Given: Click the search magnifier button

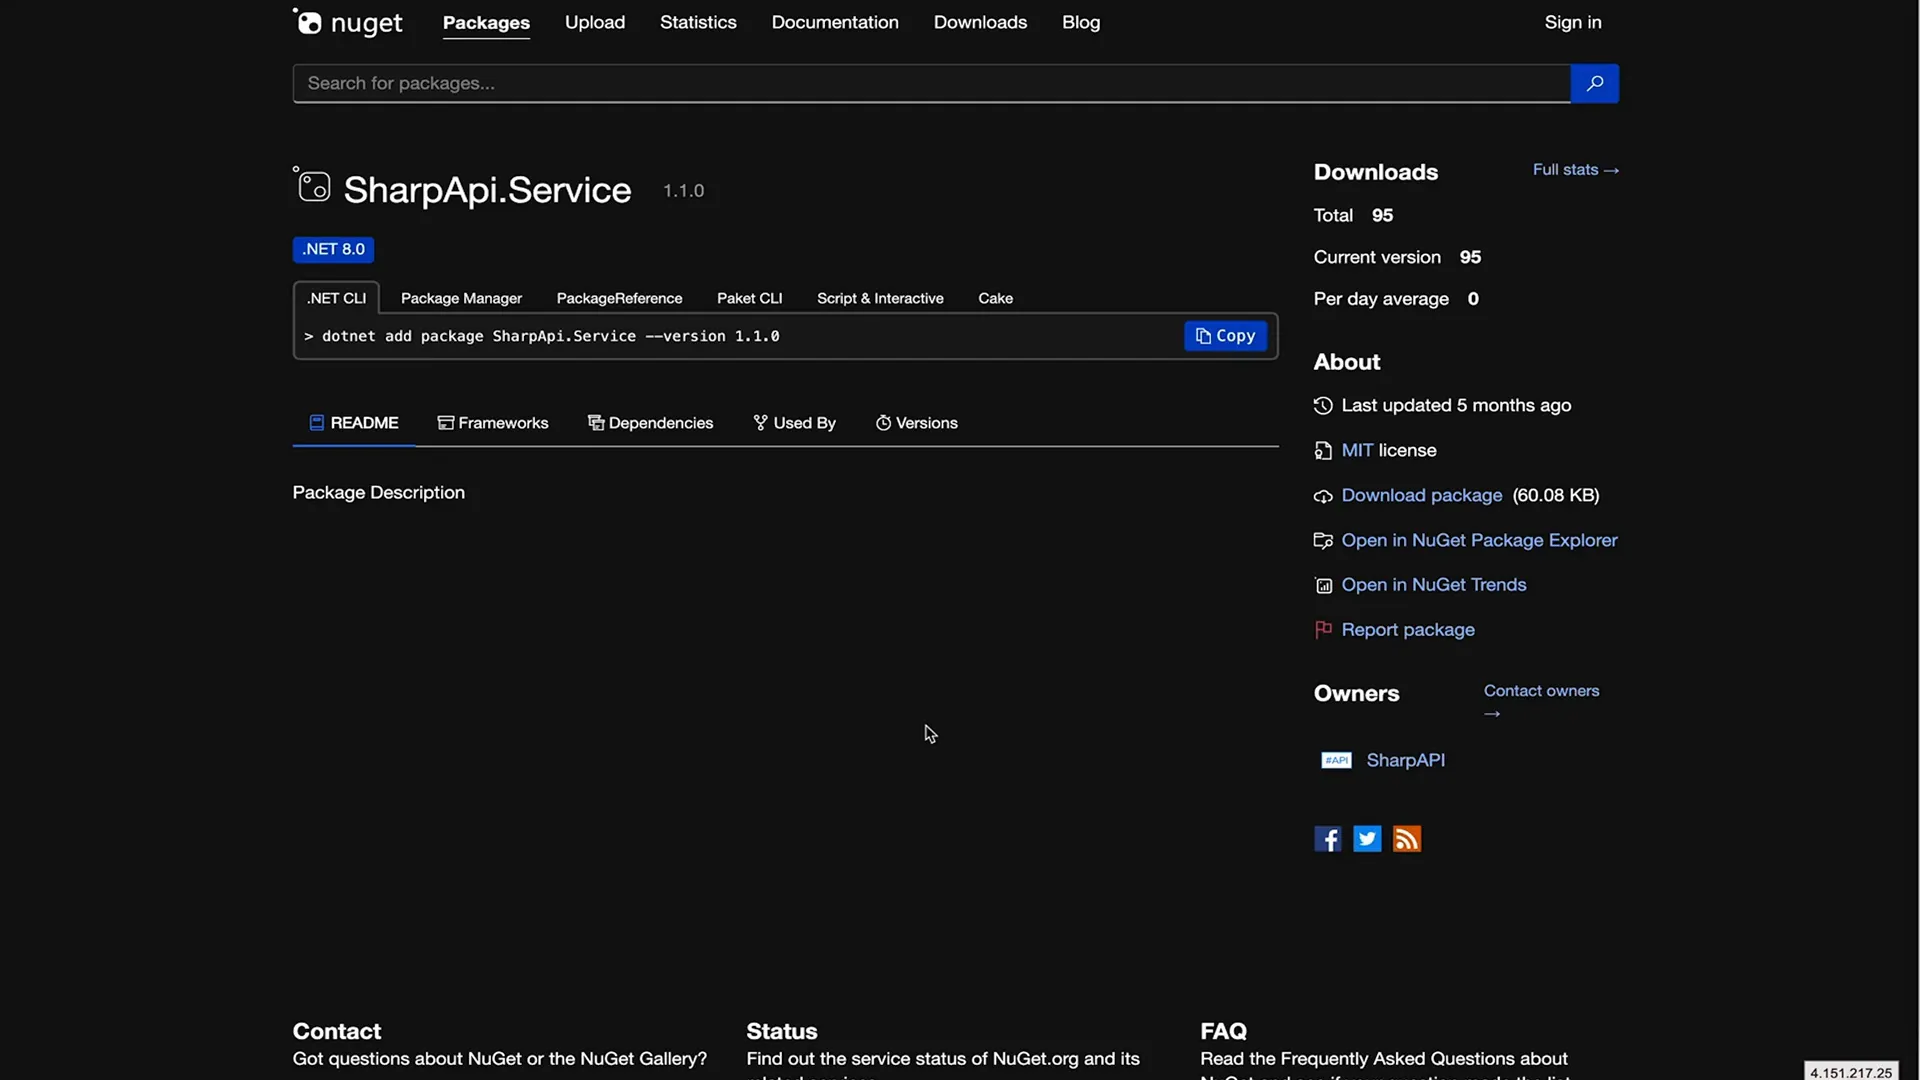Looking at the screenshot, I should pyautogui.click(x=1594, y=83).
